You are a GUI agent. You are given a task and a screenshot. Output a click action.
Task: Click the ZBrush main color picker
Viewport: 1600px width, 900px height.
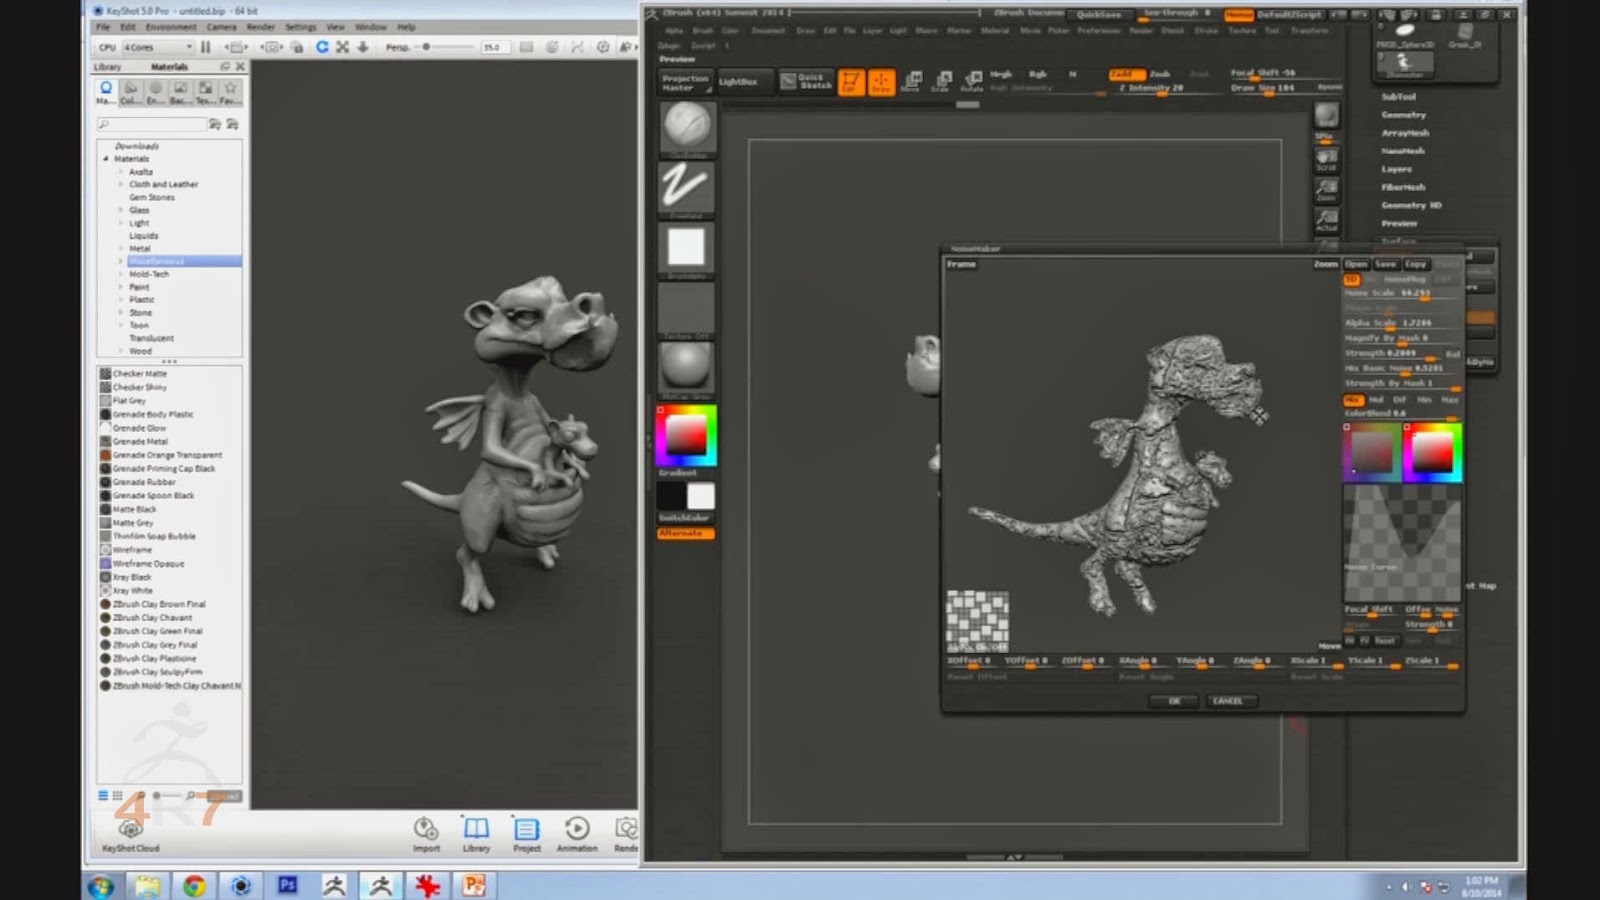click(687, 435)
